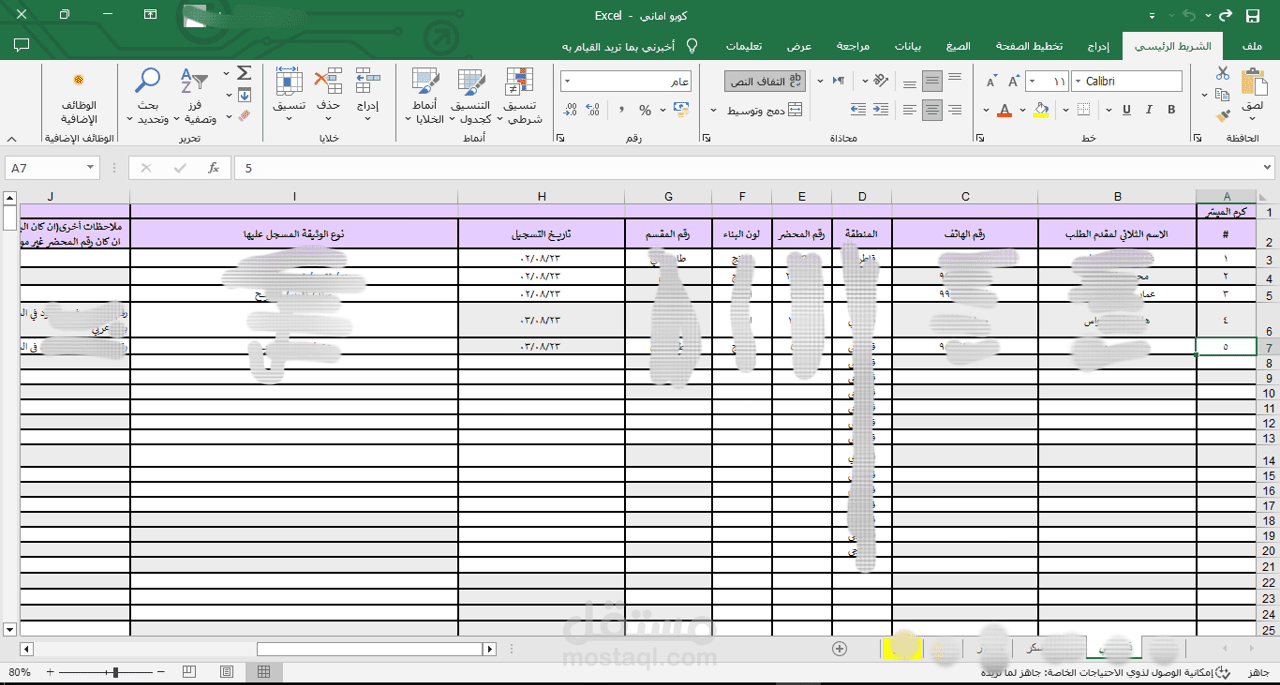Click the Decrease Decimal icon
This screenshot has height=685, width=1280.
[569, 110]
